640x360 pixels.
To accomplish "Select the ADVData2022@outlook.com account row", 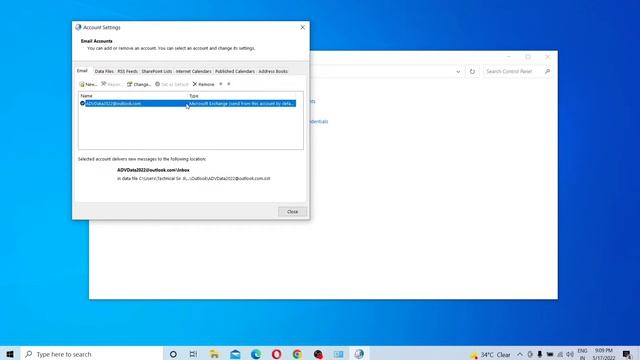I will click(188, 103).
